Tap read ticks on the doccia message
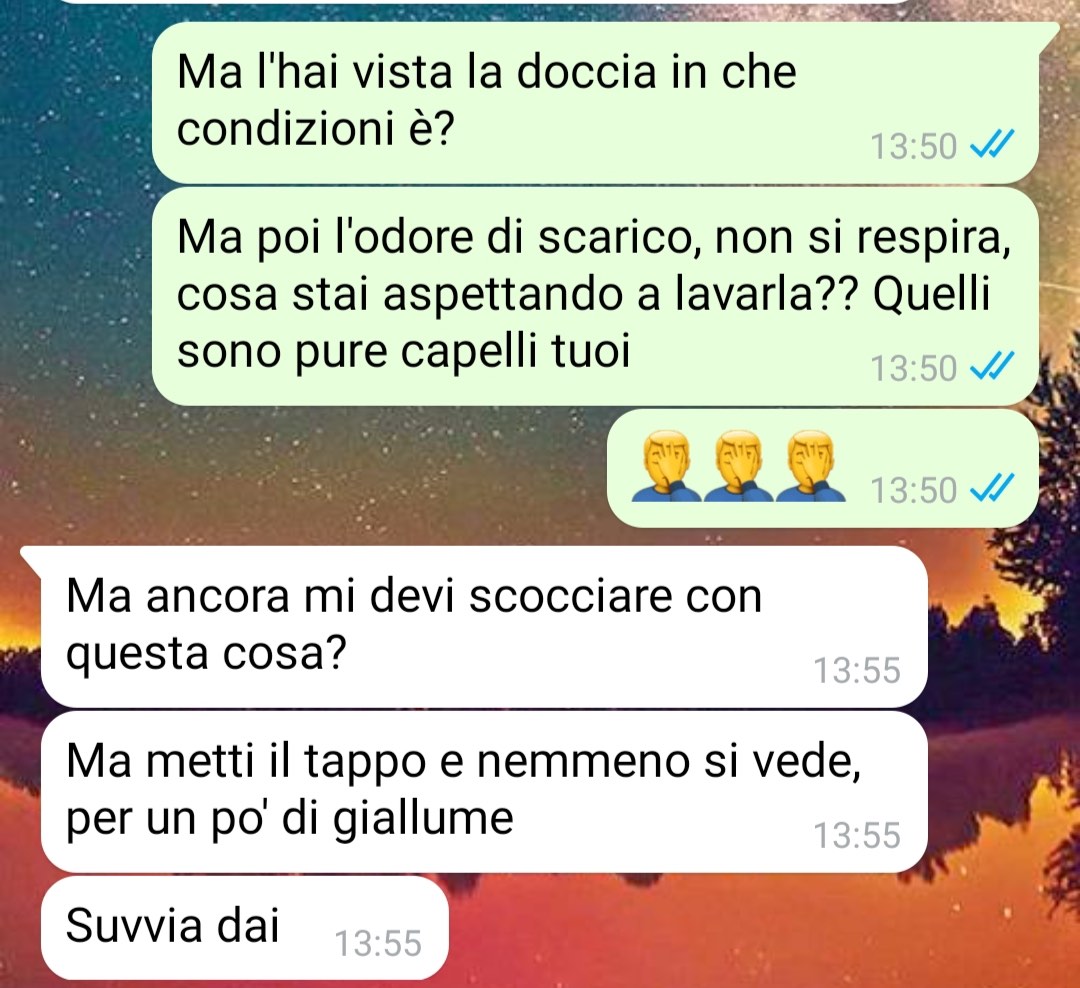Image resolution: width=1080 pixels, height=988 pixels. pyautogui.click(x=992, y=145)
